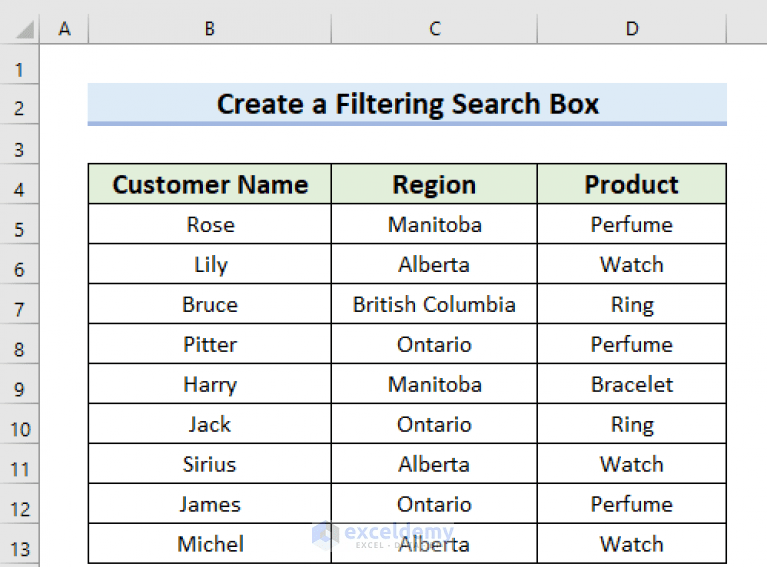Image resolution: width=767 pixels, height=567 pixels.
Task: Click the cell containing 'Pitter'
Action: click(x=210, y=344)
